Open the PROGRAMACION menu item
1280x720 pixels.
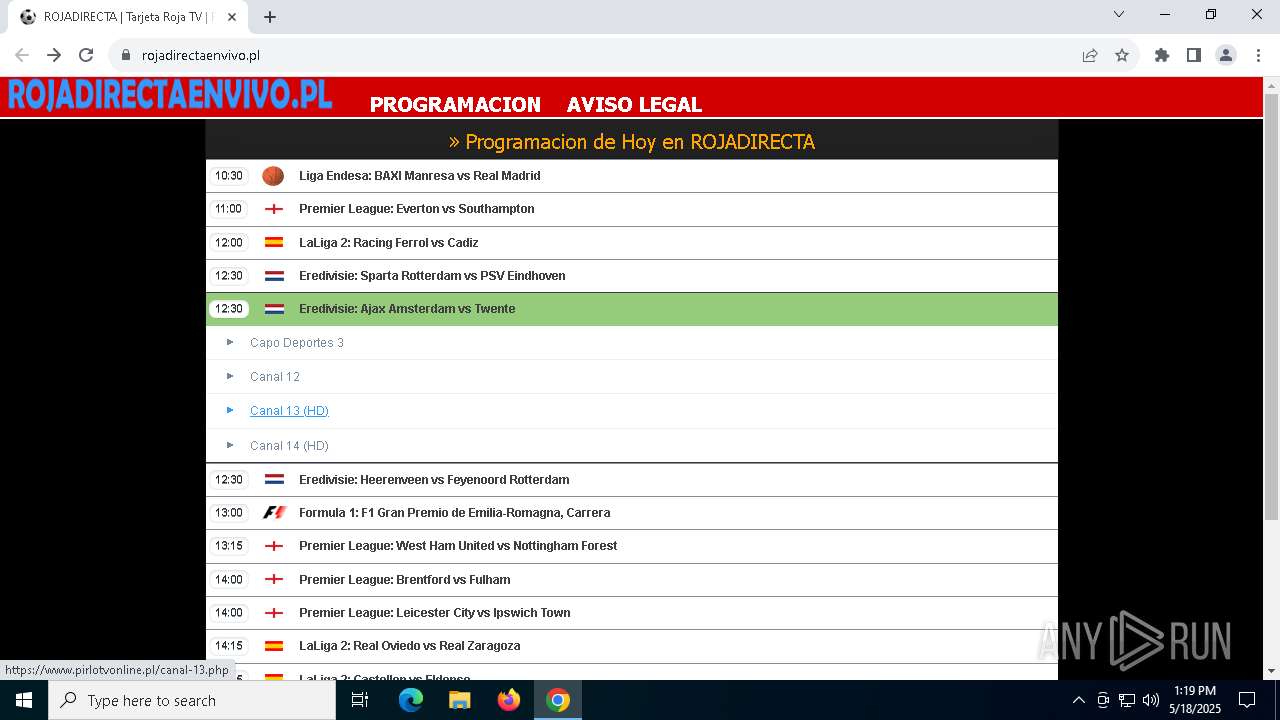coord(455,104)
